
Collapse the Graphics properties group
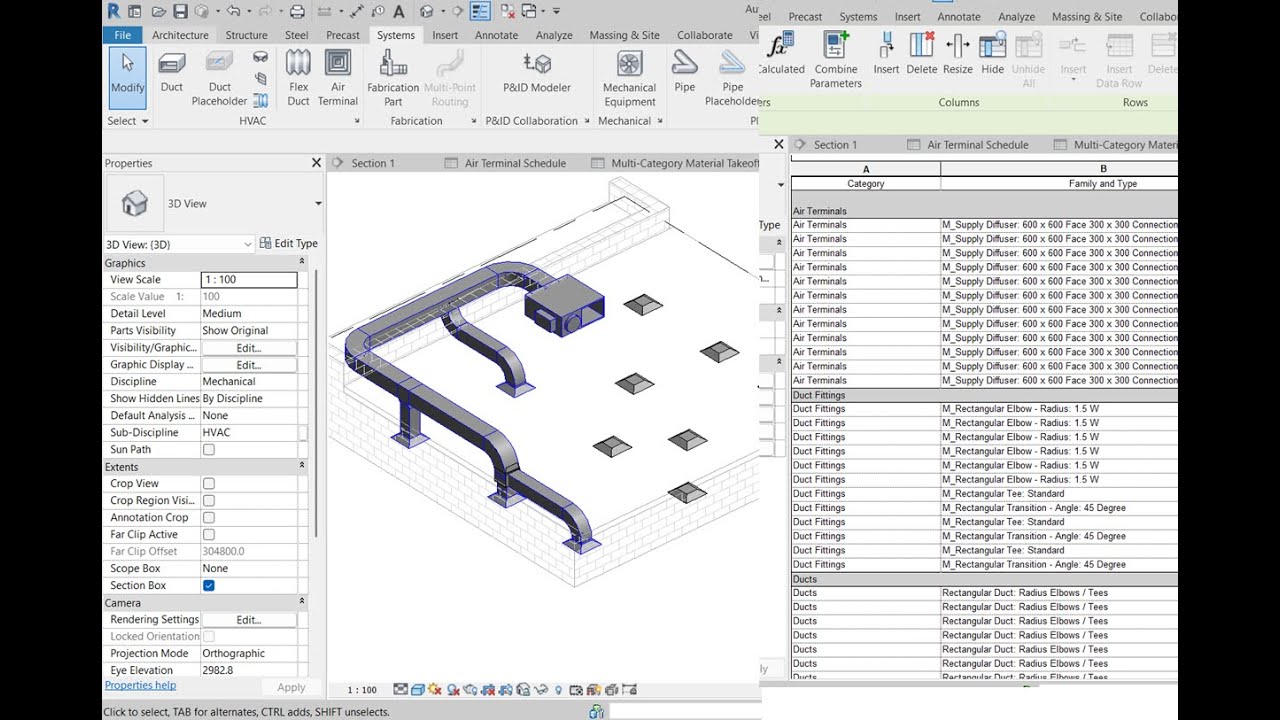(302, 263)
